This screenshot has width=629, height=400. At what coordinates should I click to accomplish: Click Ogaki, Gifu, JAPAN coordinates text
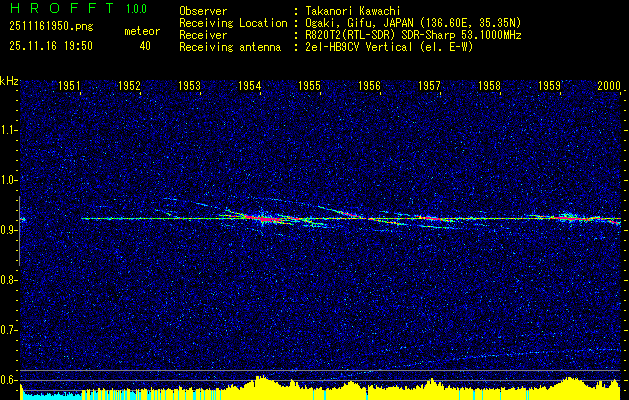(x=413, y=23)
